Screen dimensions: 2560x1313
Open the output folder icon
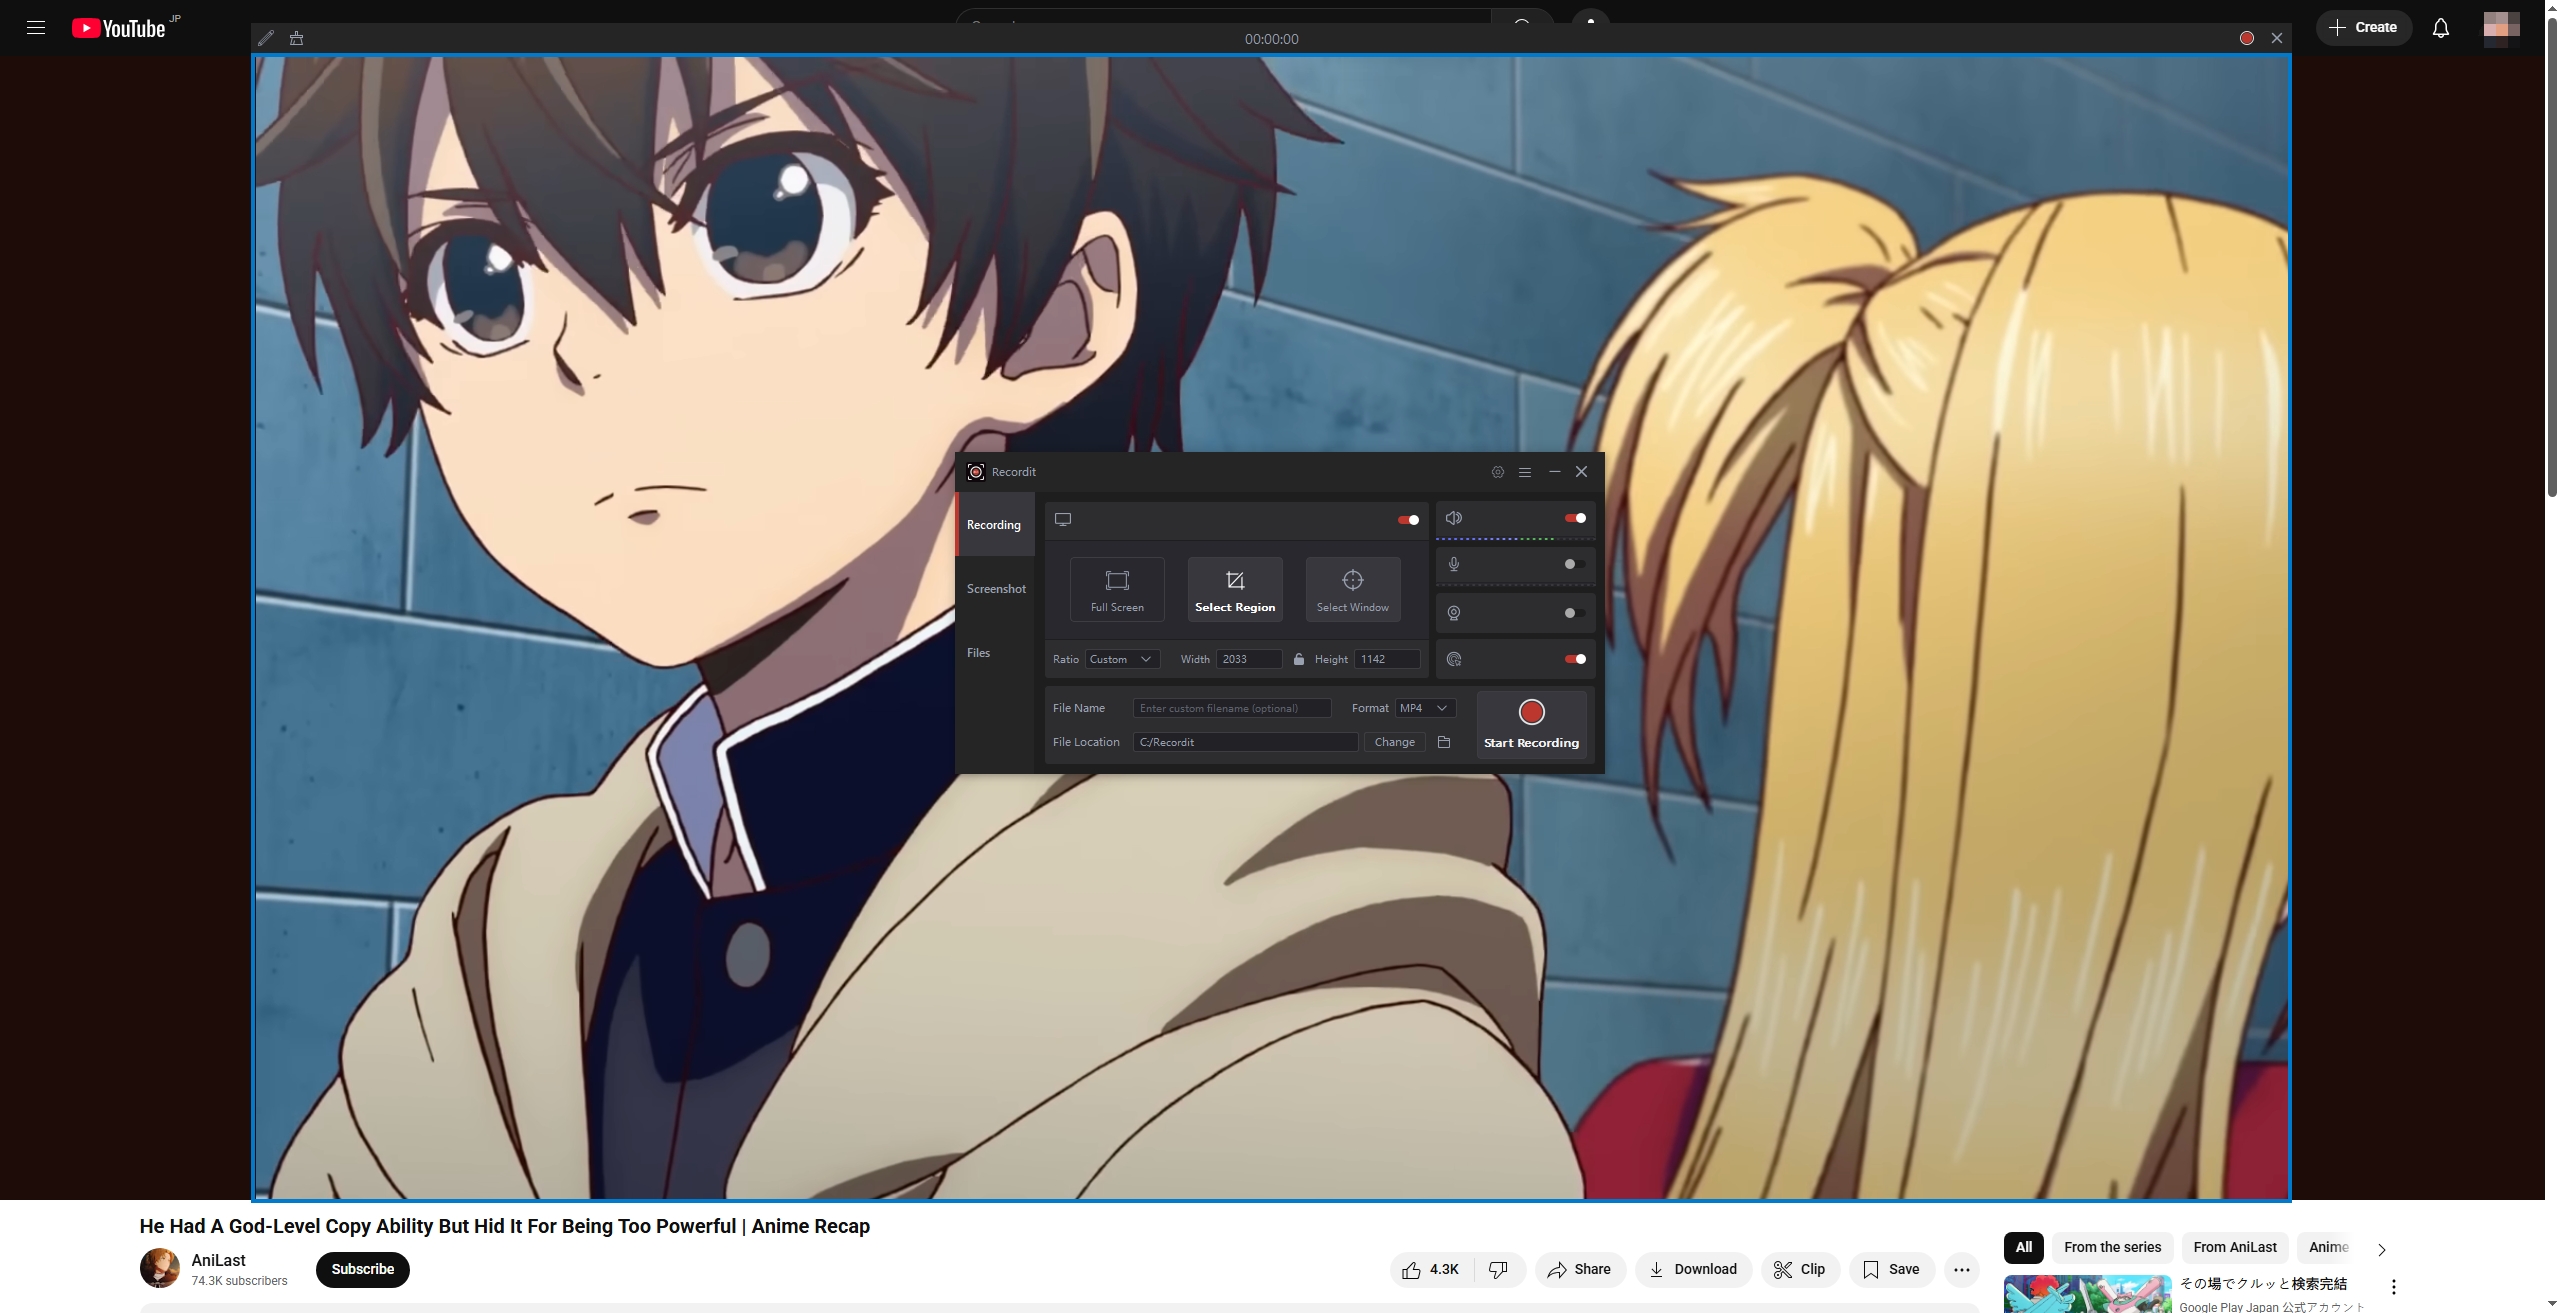(1444, 742)
